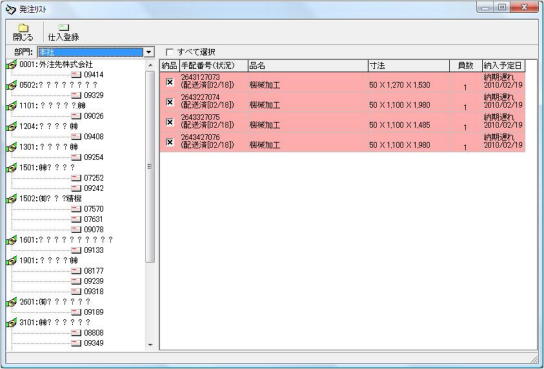Select order 09239 in tree

[94, 281]
